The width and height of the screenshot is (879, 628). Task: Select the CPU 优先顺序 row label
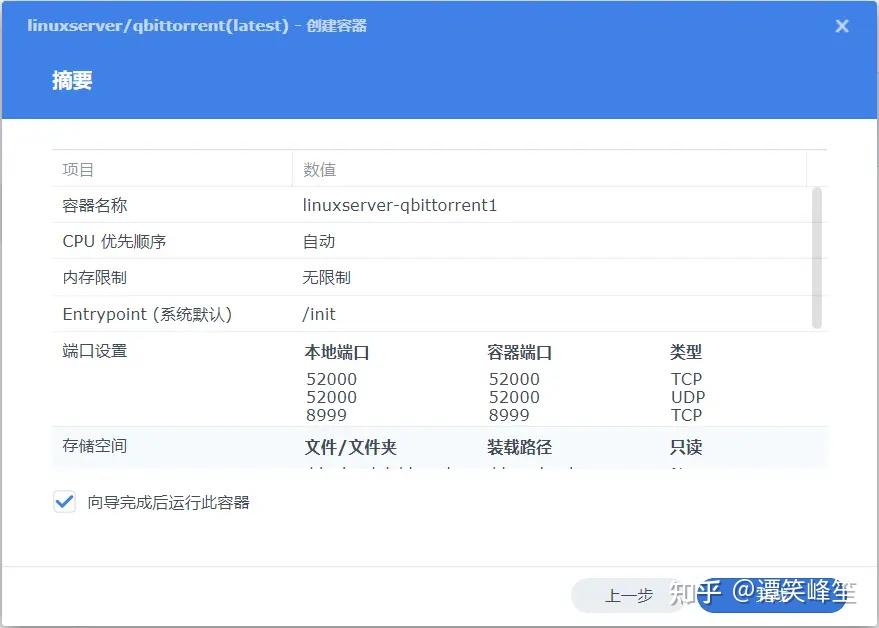click(114, 241)
